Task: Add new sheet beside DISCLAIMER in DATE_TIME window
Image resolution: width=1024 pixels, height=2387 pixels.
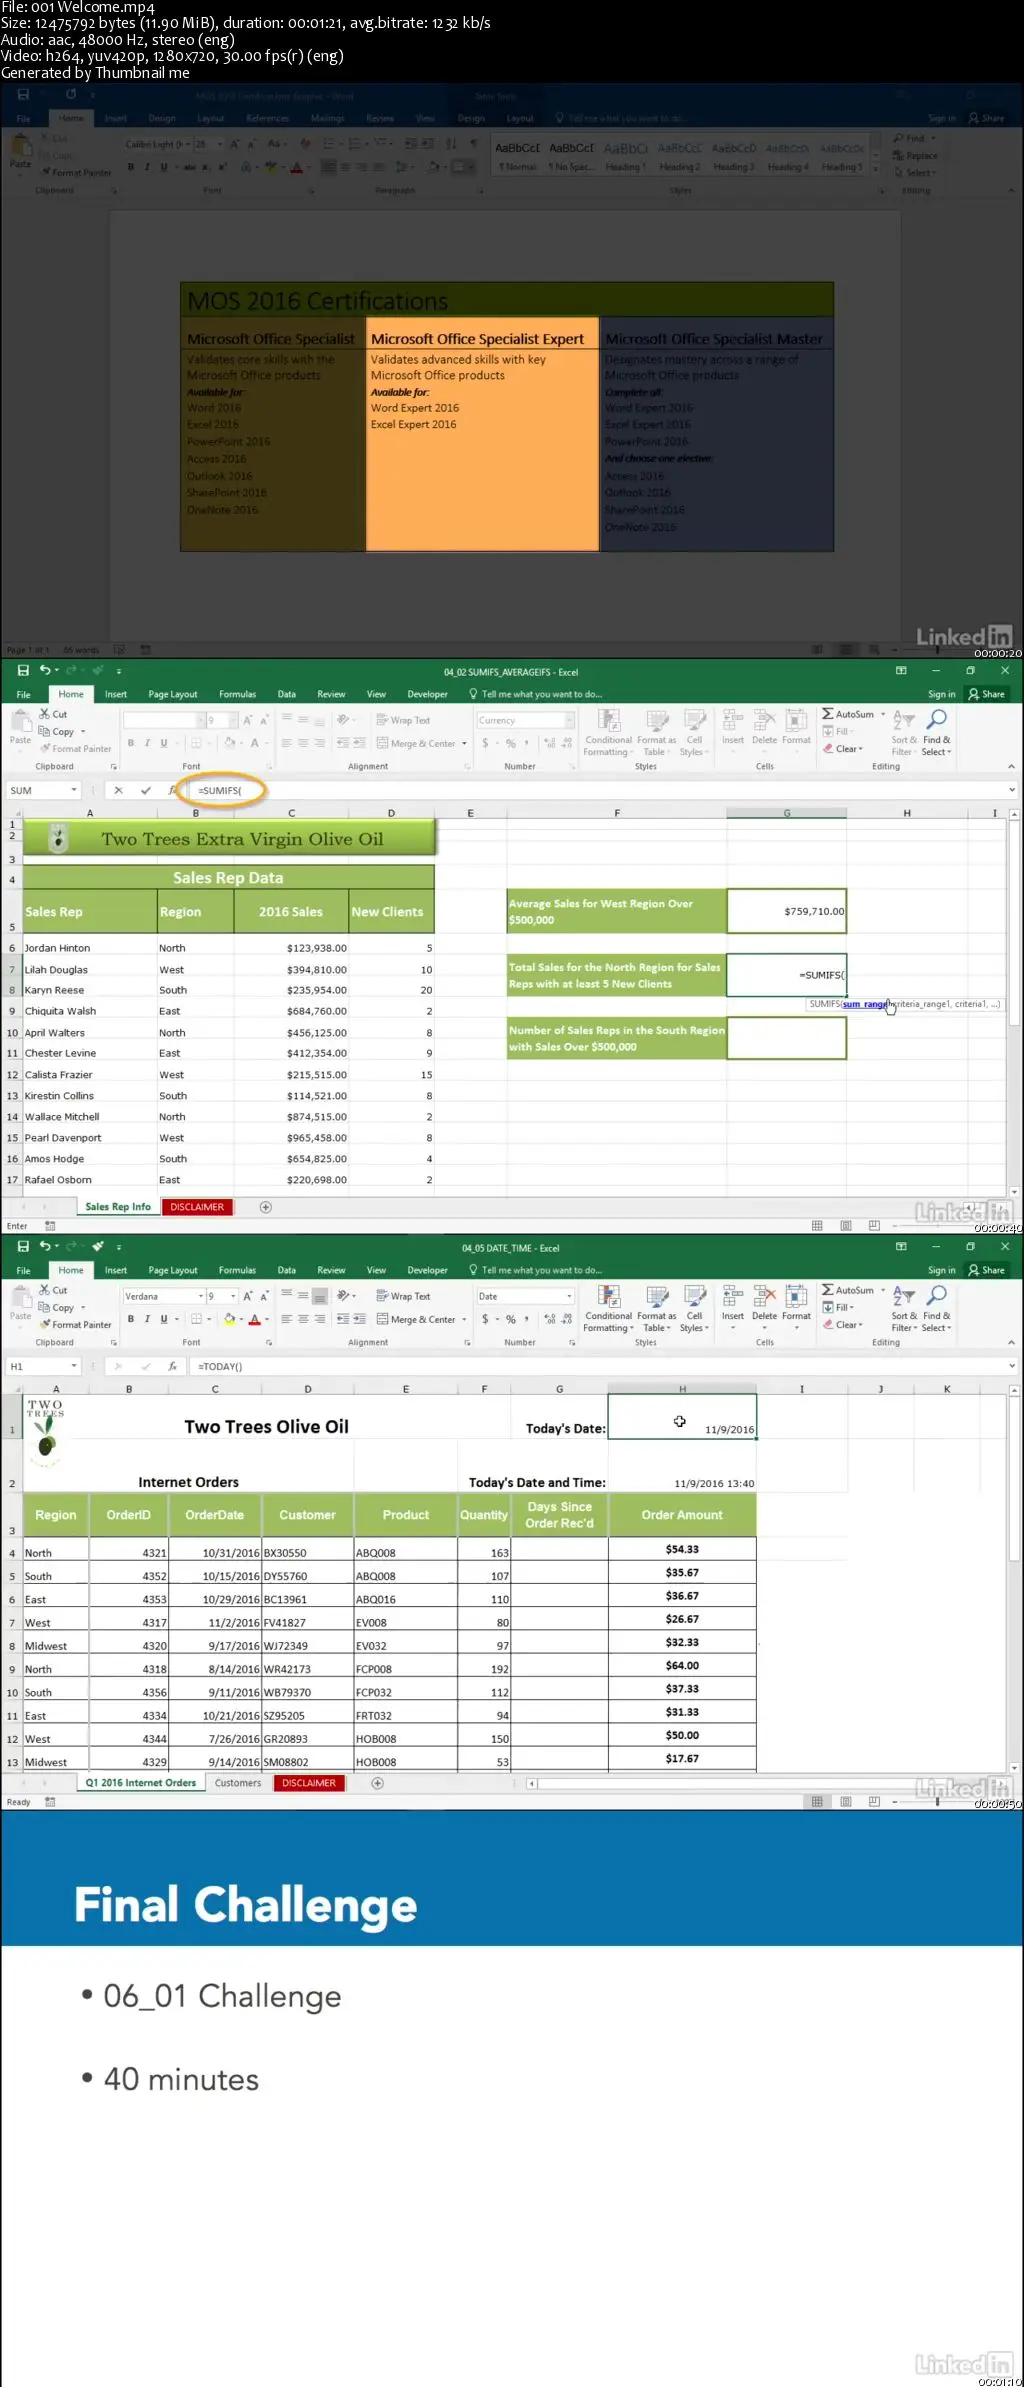Action: [377, 1783]
